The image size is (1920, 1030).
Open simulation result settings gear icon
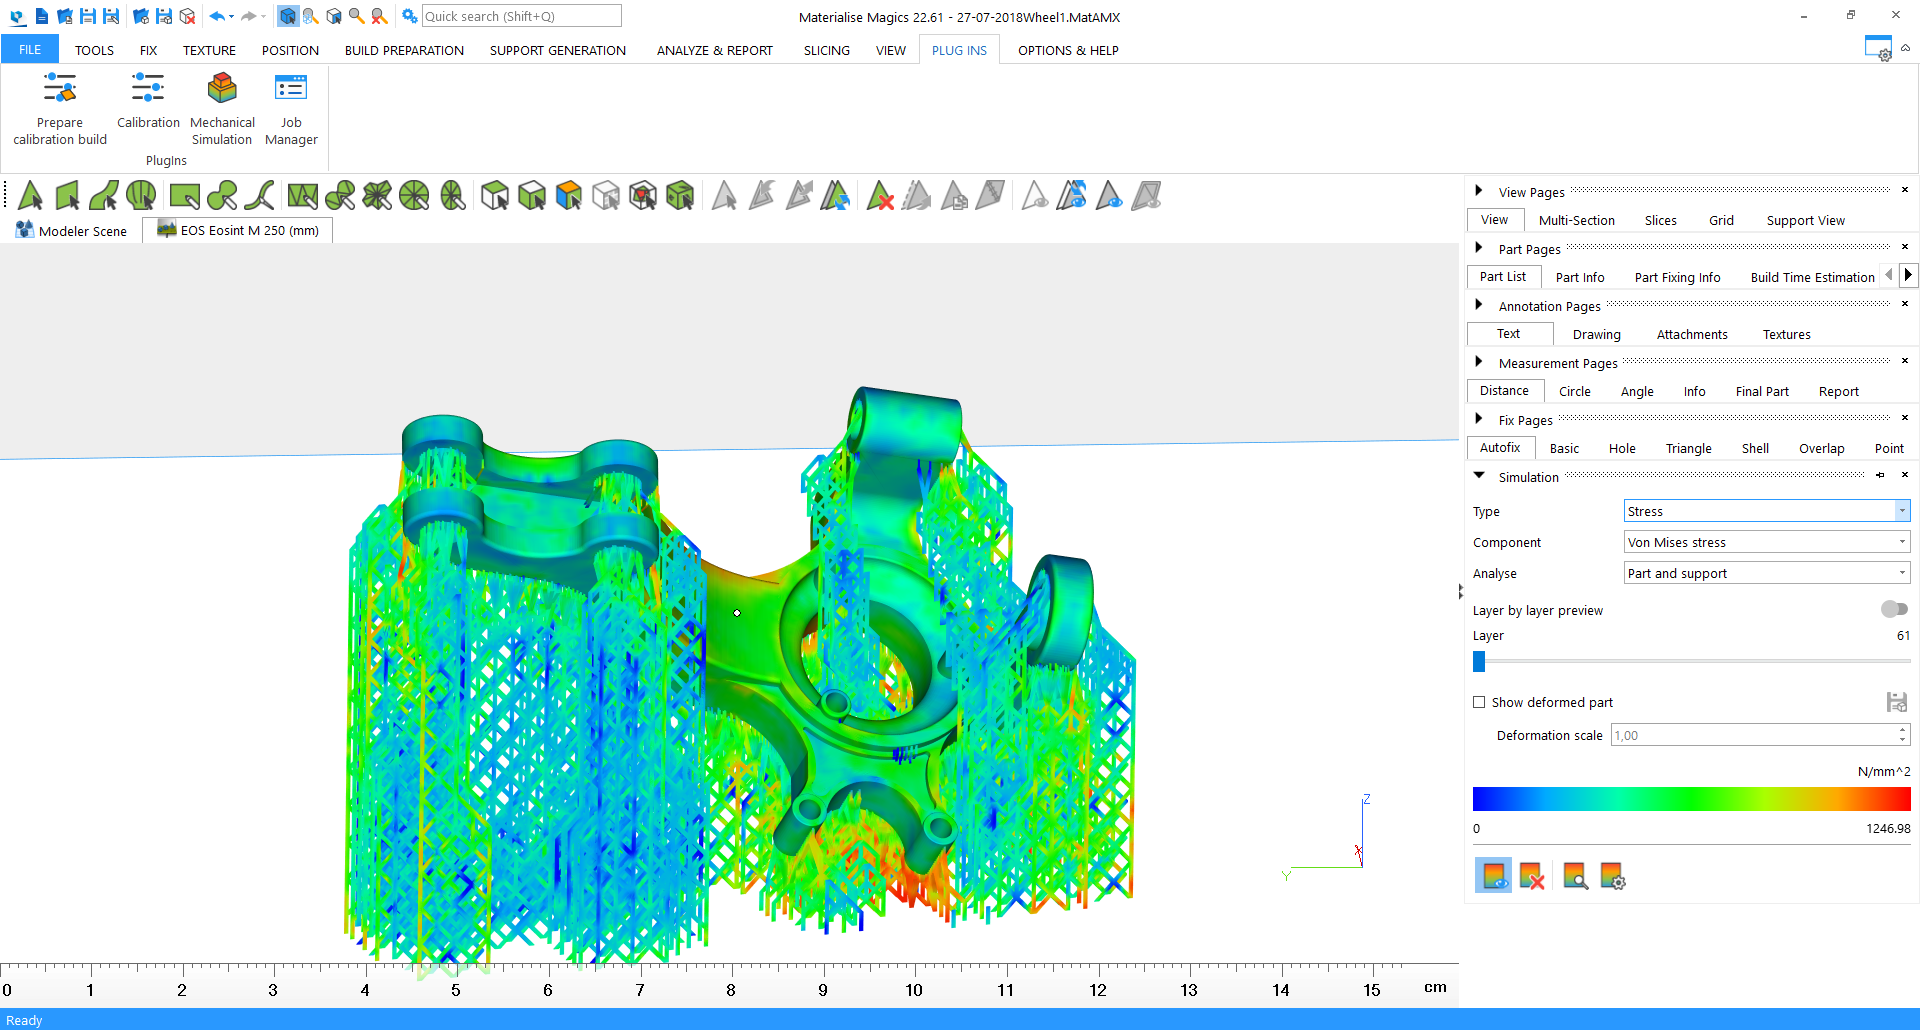(x=1612, y=876)
